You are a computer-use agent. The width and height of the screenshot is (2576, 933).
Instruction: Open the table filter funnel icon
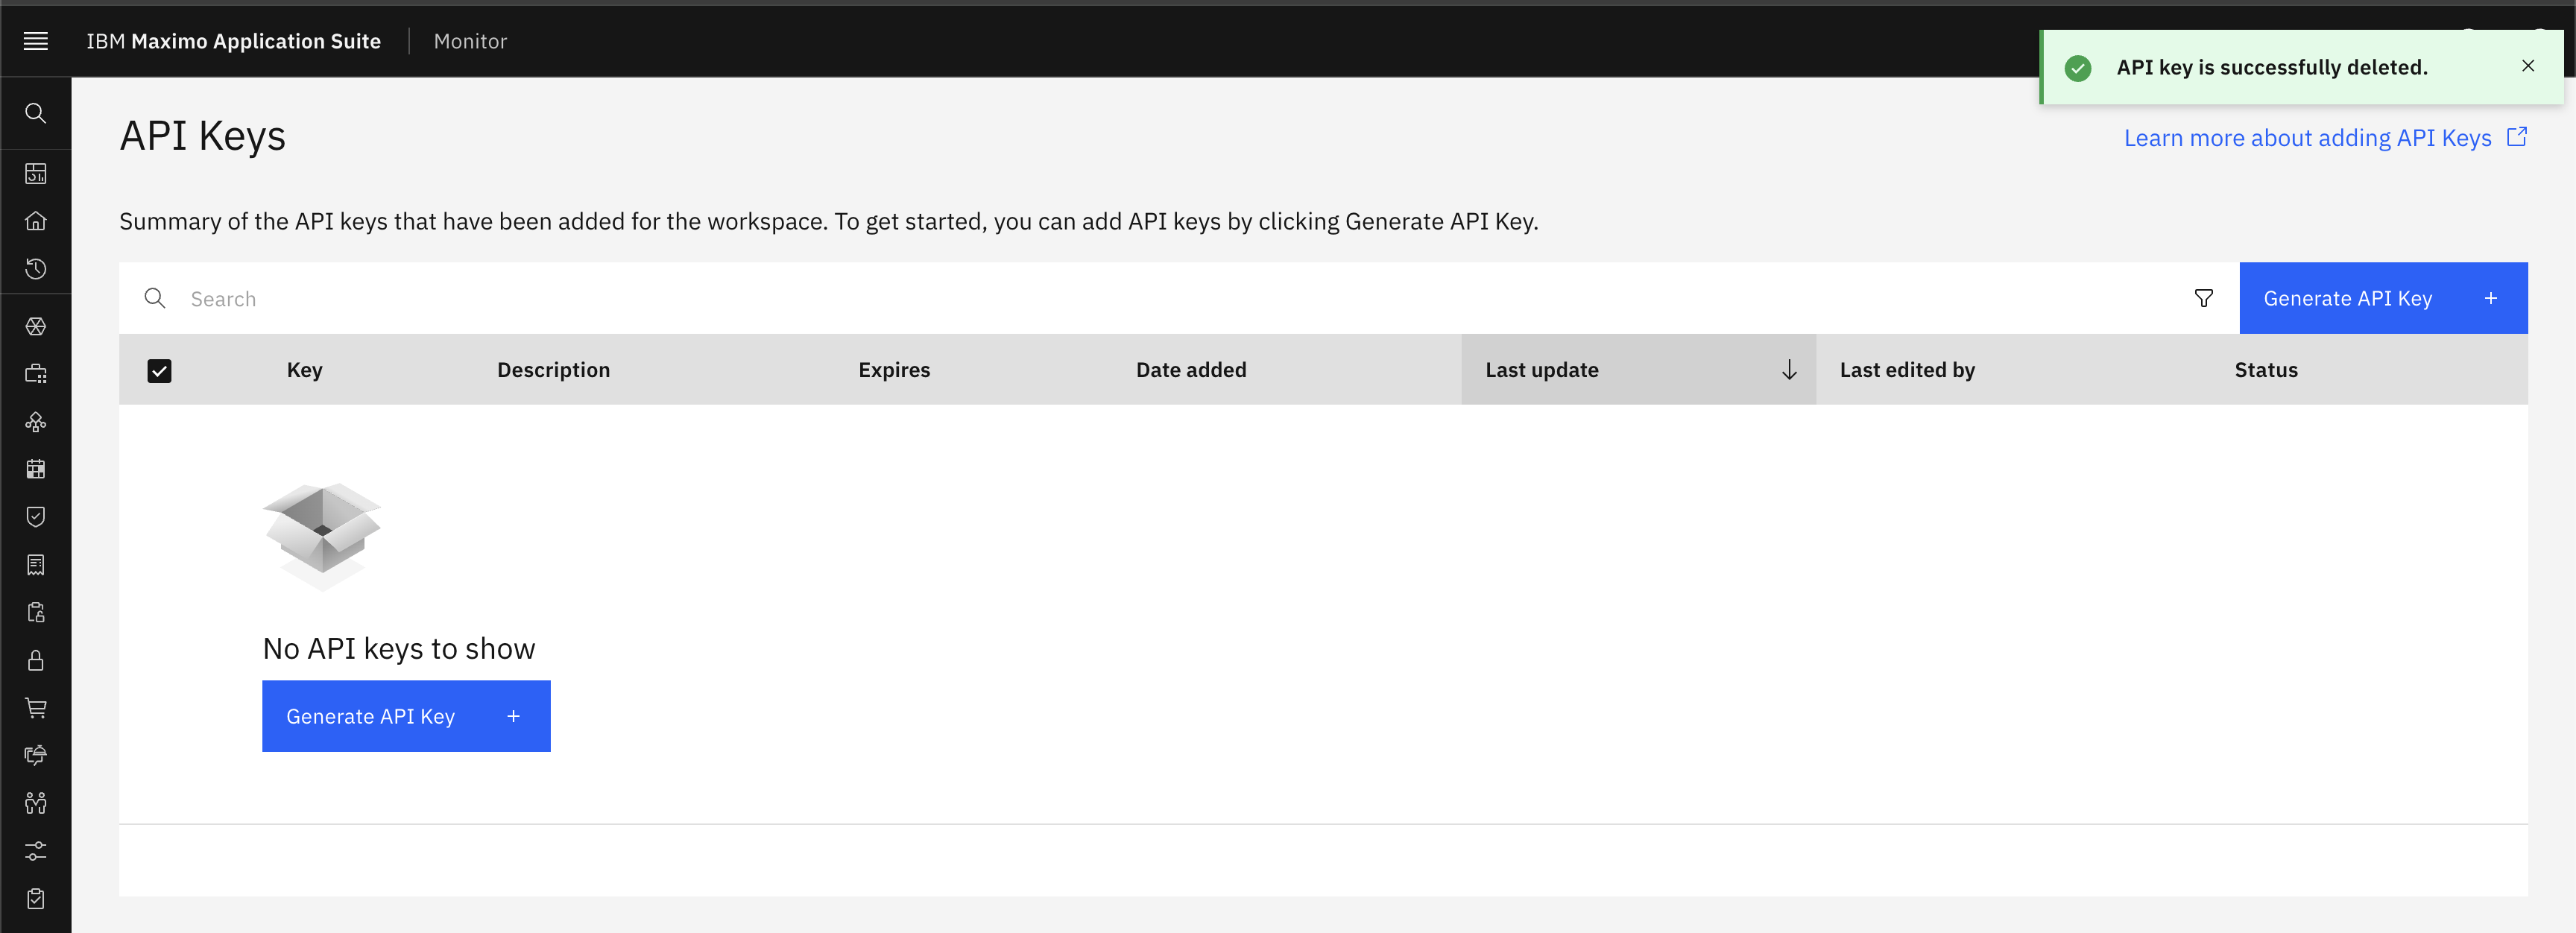[2203, 298]
